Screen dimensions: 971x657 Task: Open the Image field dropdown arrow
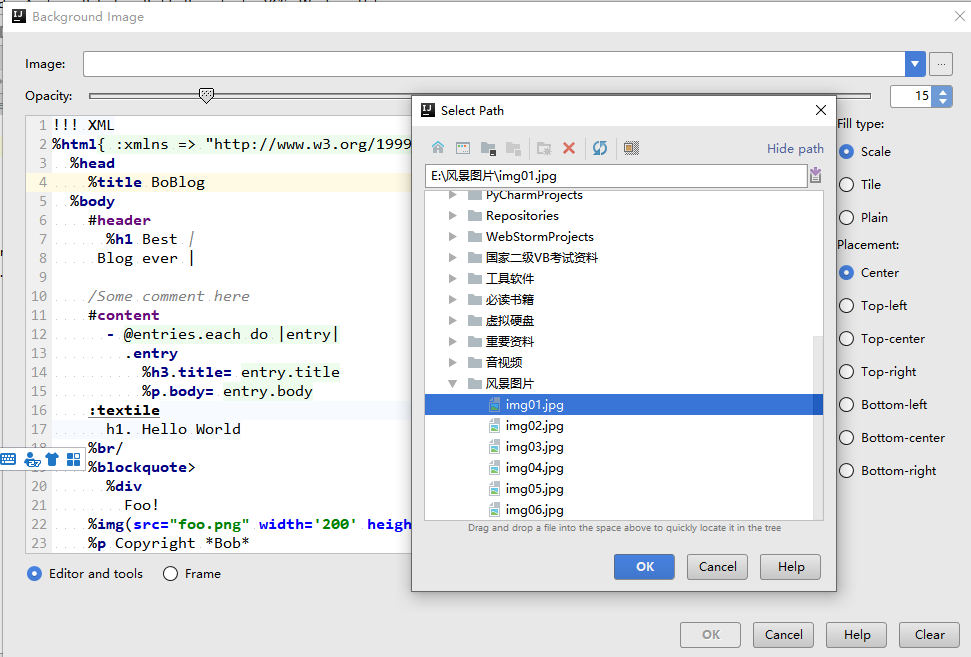(914, 63)
